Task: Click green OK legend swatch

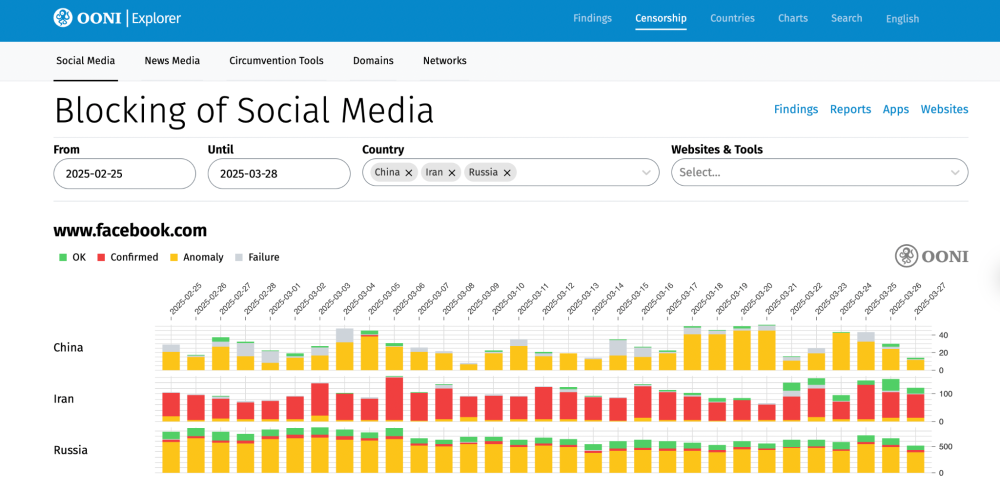Action: pos(63,258)
